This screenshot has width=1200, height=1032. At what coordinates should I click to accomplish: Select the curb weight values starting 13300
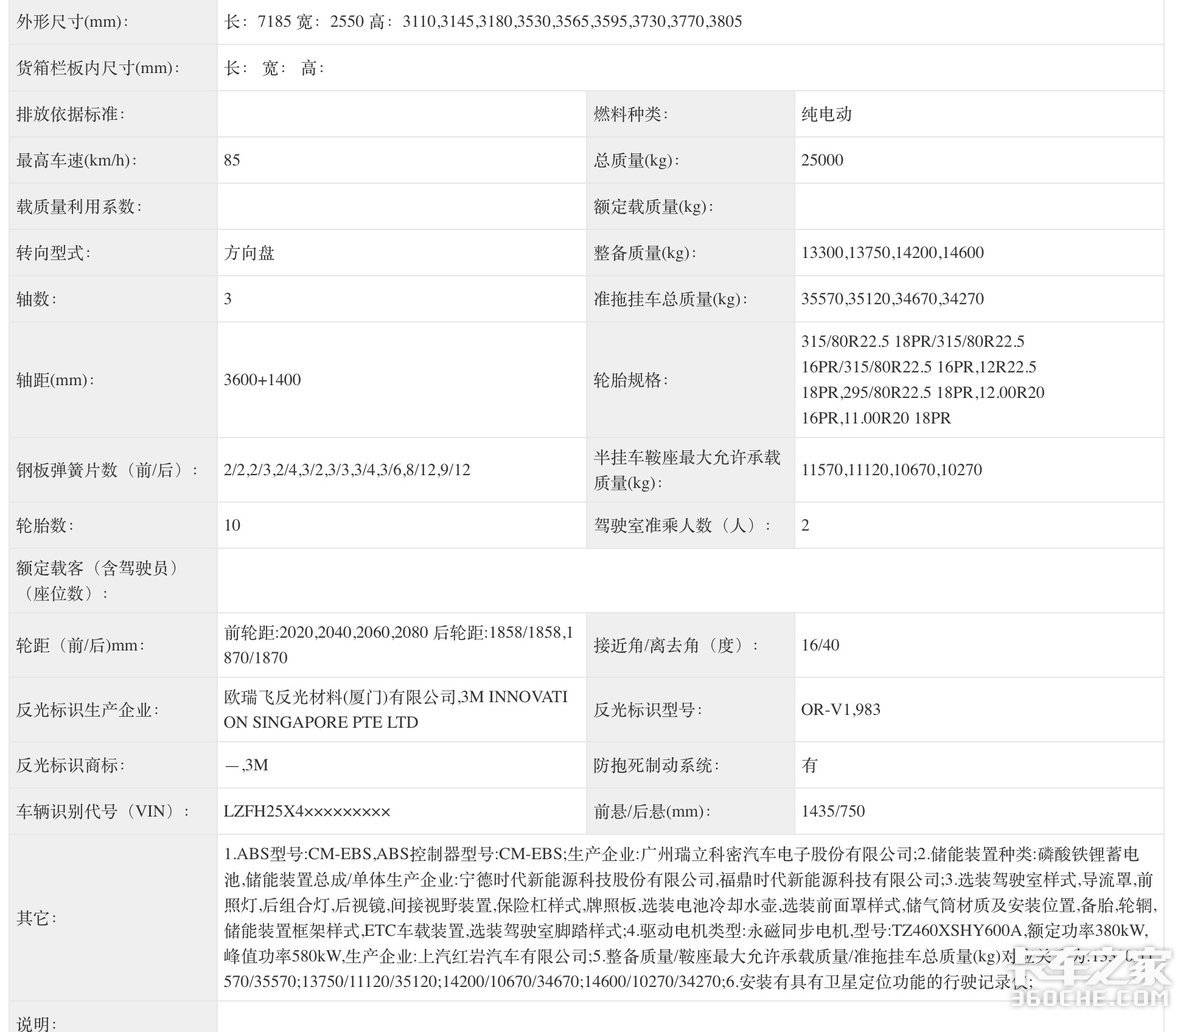[892, 253]
